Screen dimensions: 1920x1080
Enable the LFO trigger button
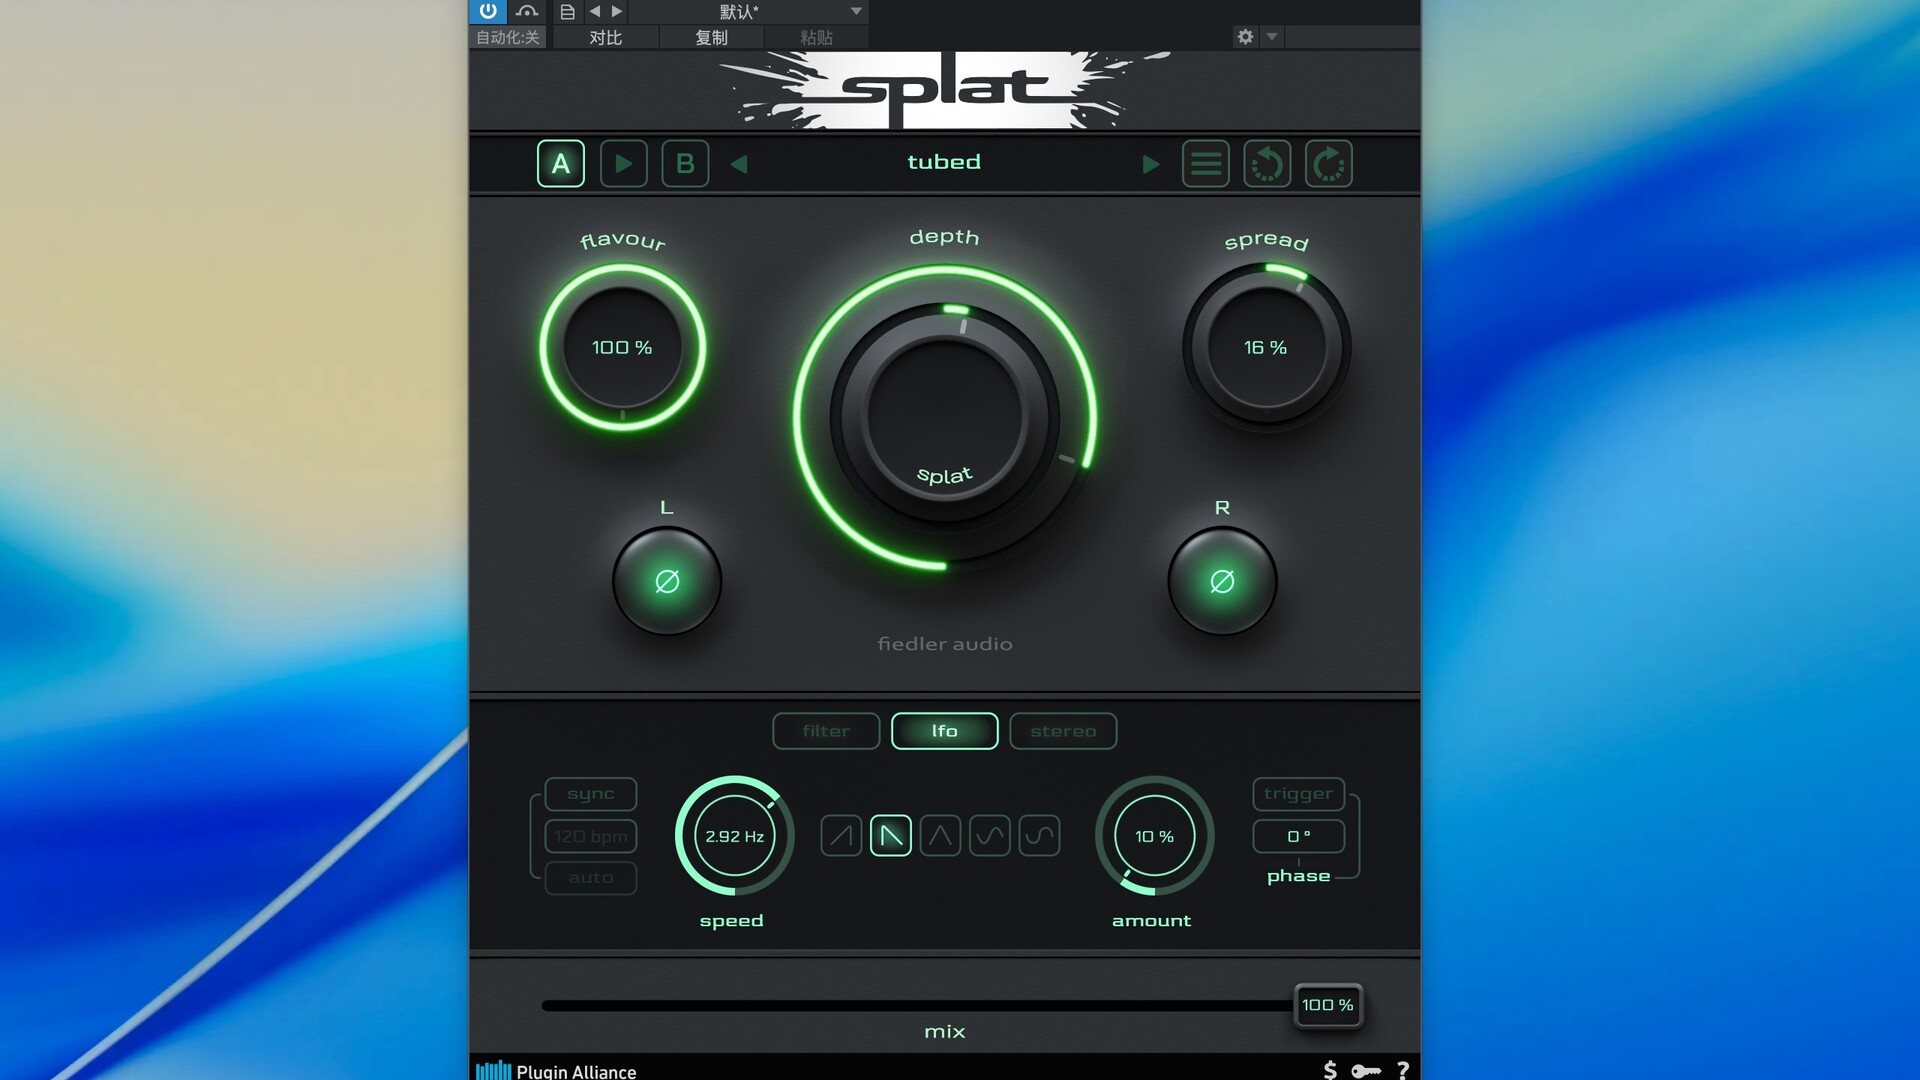(1298, 794)
